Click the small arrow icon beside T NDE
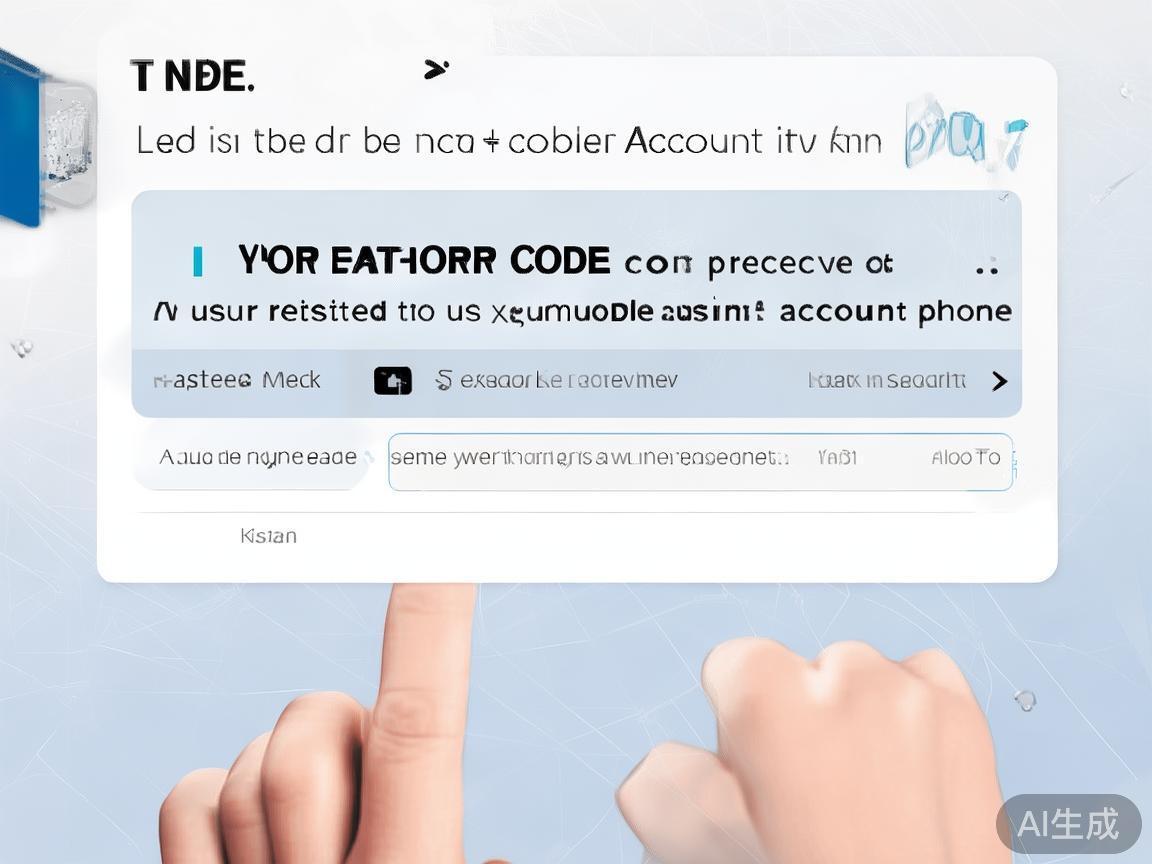 [436, 70]
